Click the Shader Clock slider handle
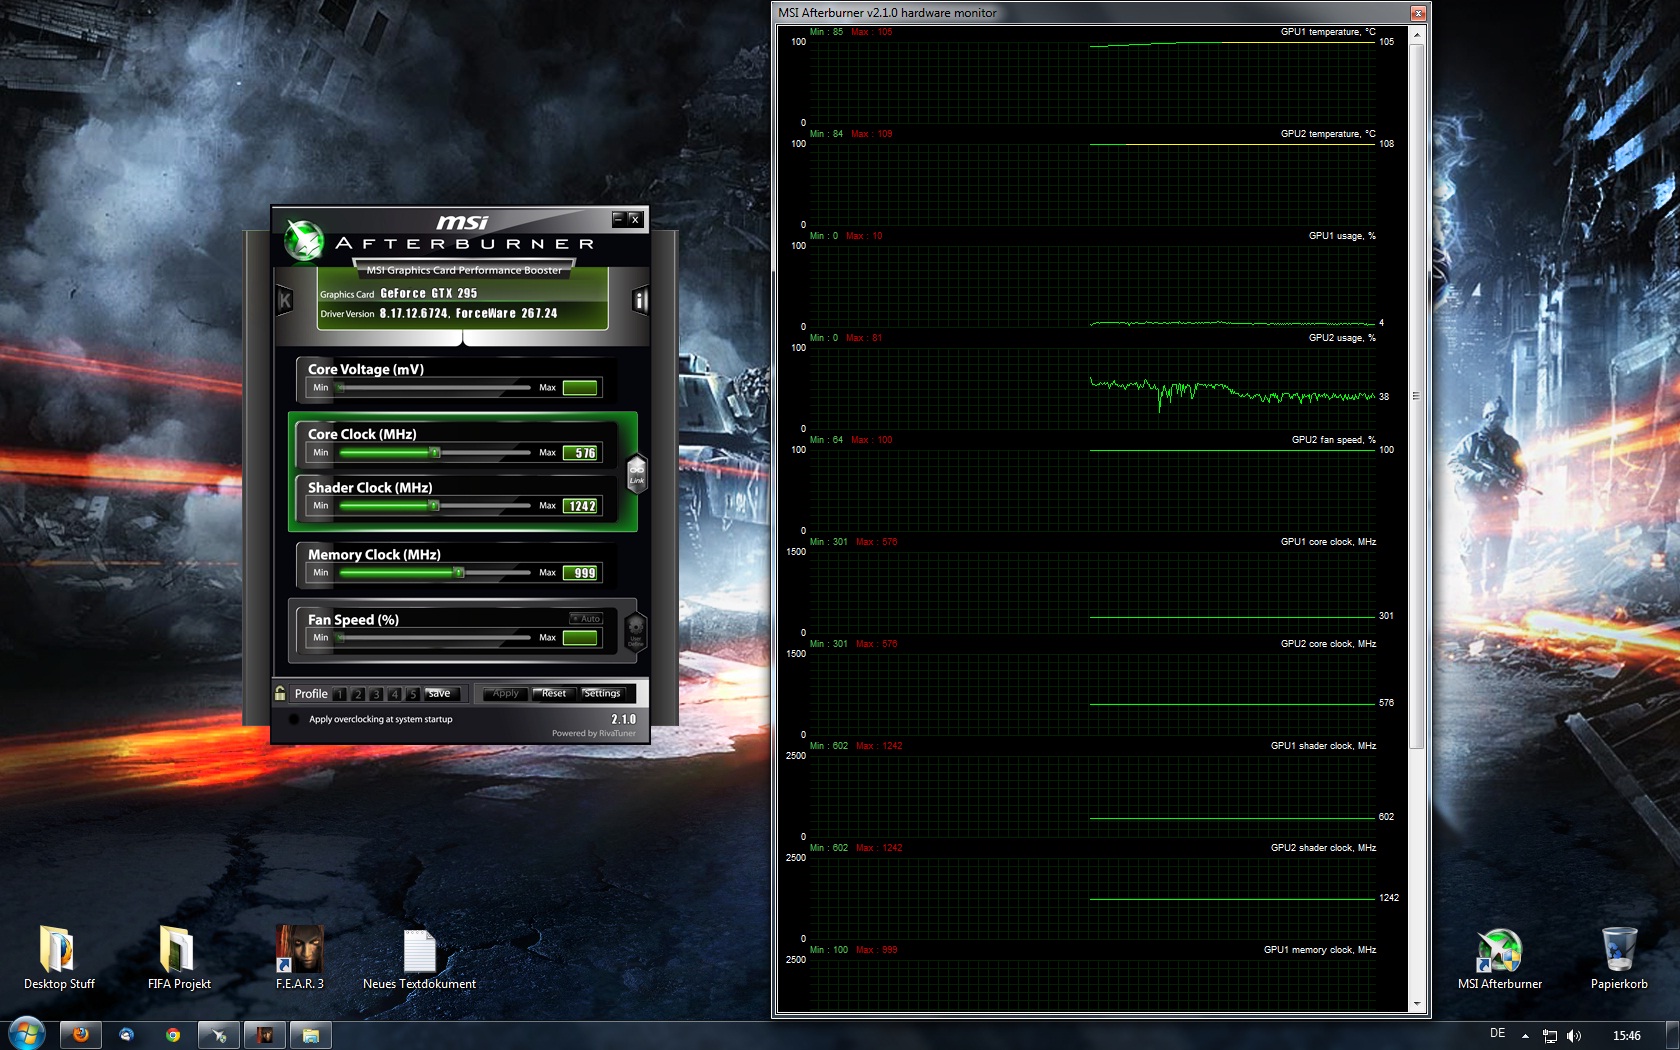The image size is (1680, 1050). 434,506
